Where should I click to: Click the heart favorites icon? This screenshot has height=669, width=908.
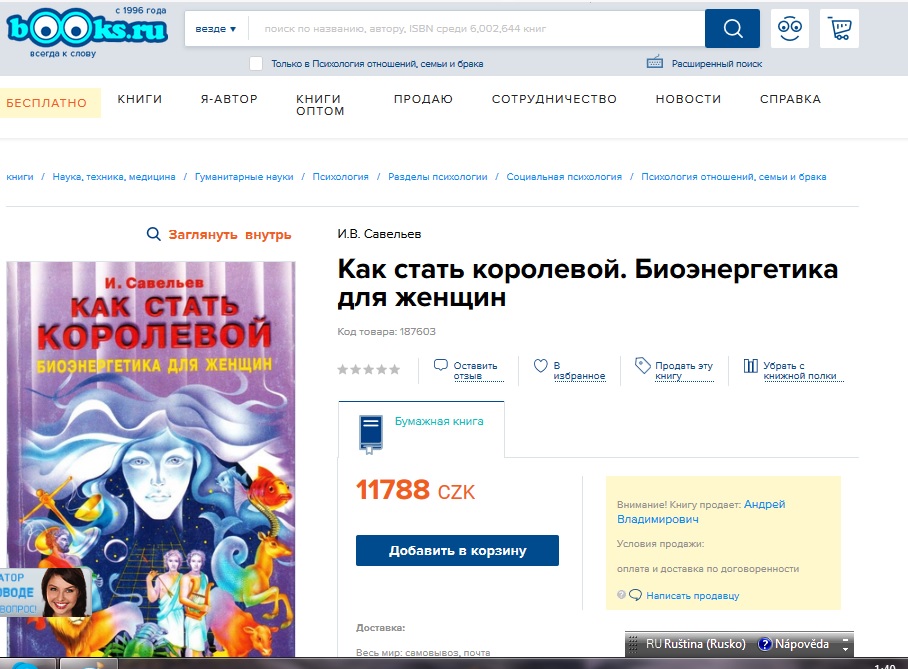coord(540,365)
